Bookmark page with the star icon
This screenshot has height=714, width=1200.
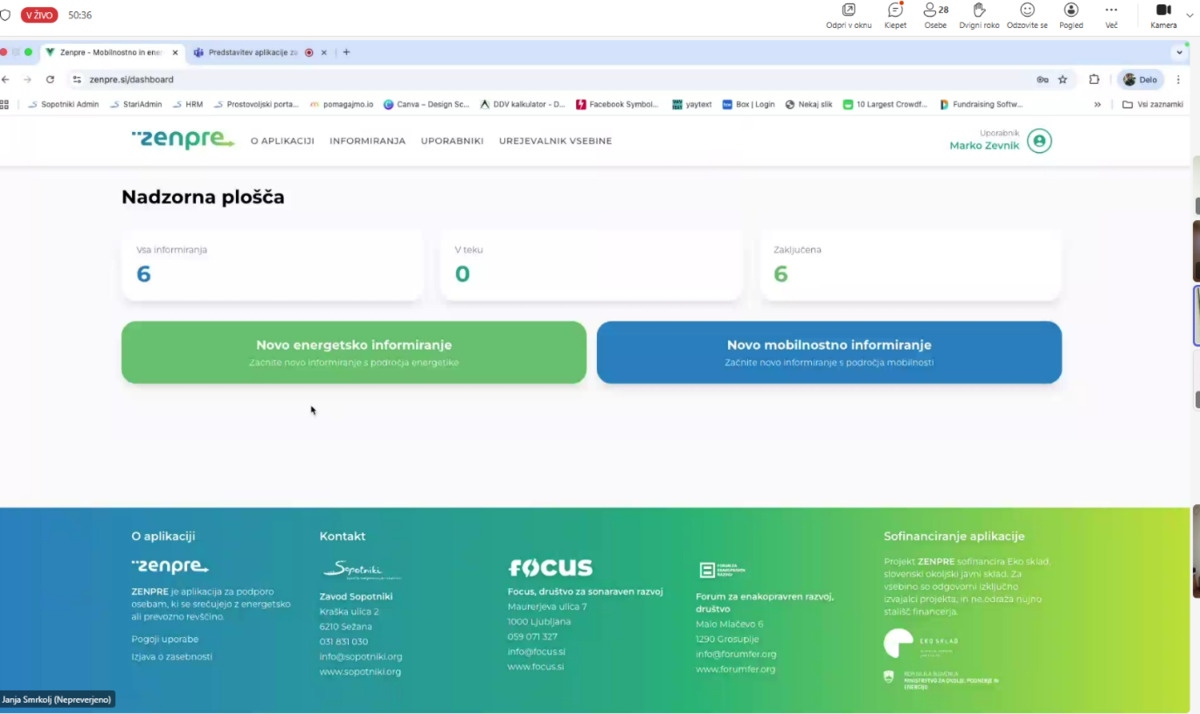tap(1063, 79)
